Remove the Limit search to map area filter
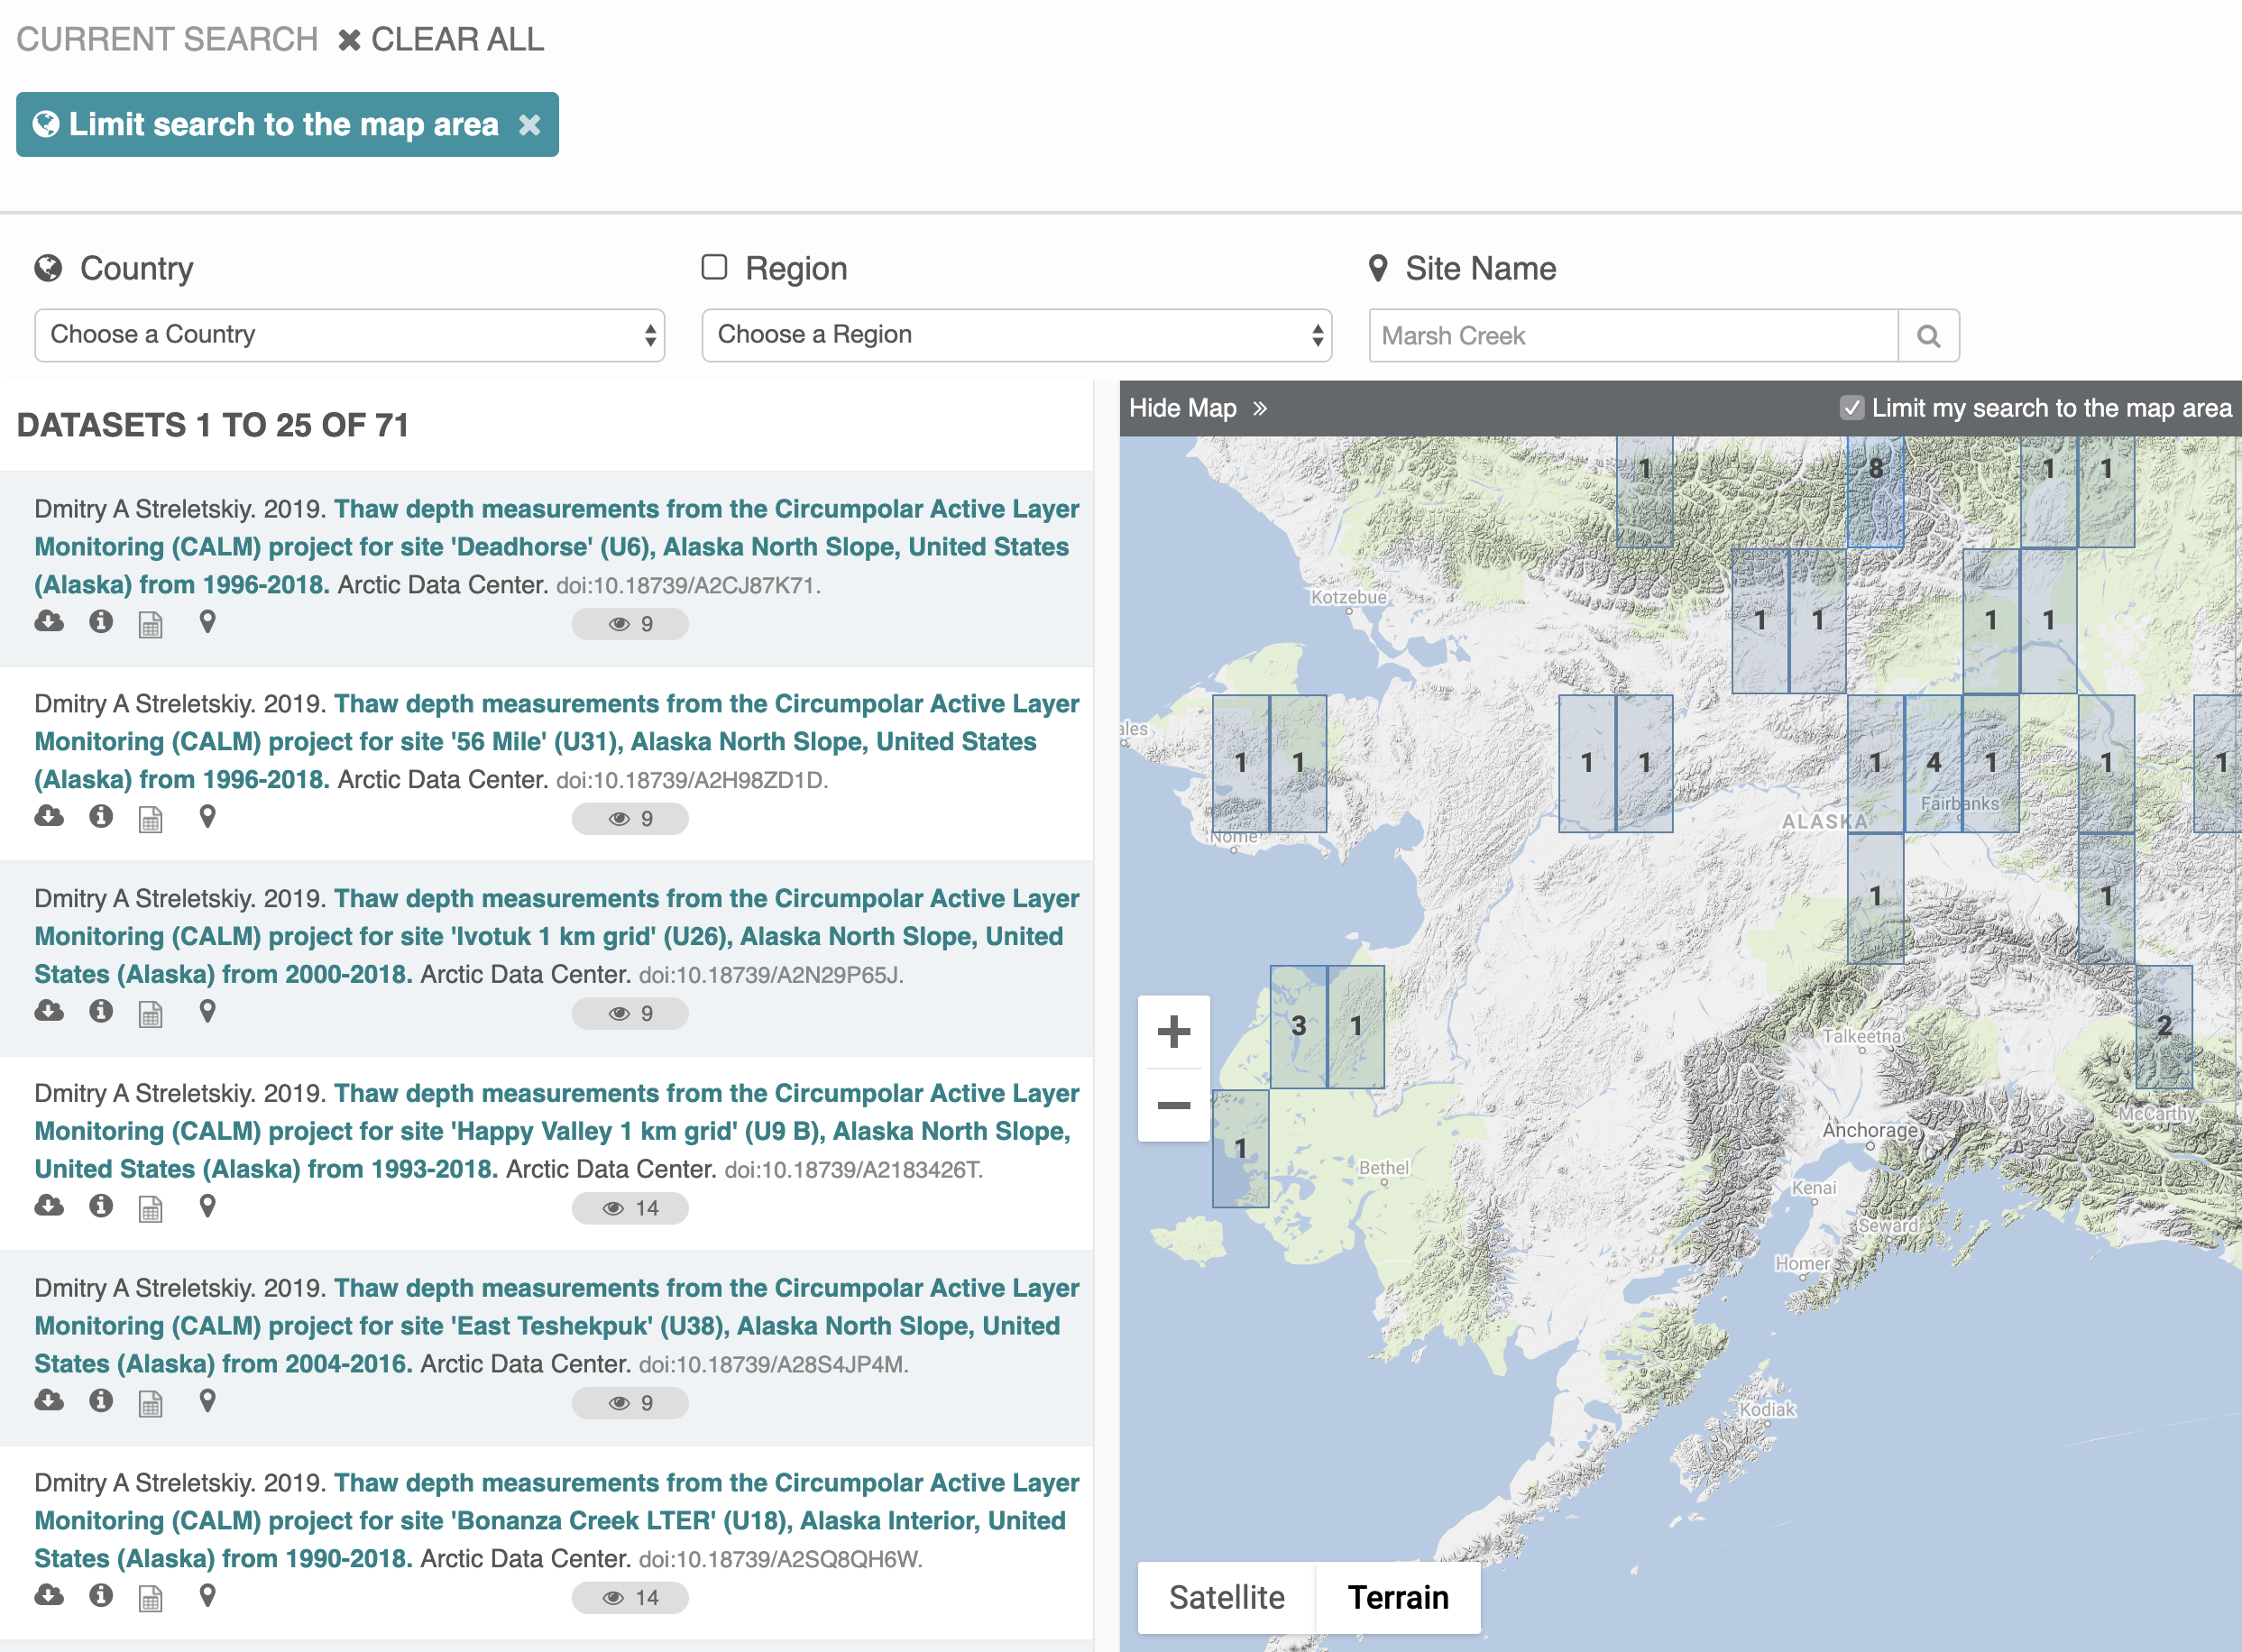Image resolution: width=2242 pixels, height=1652 pixels. tap(529, 124)
